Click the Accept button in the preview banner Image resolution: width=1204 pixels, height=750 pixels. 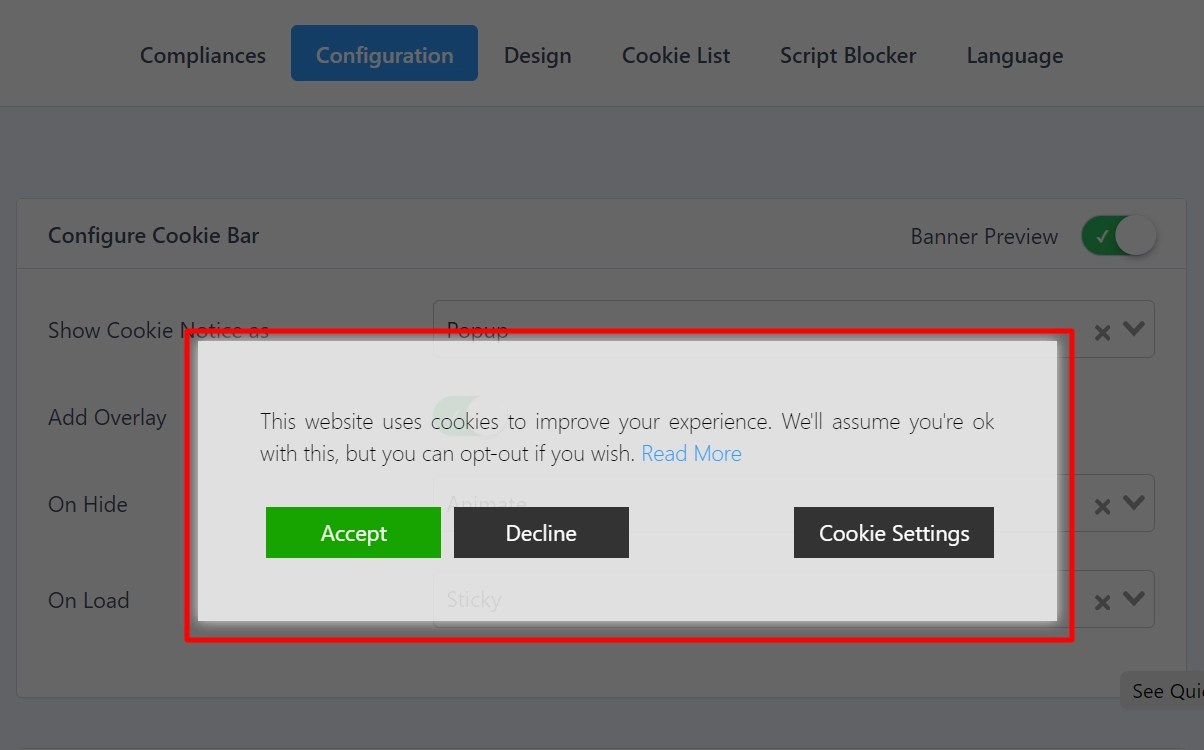click(353, 532)
